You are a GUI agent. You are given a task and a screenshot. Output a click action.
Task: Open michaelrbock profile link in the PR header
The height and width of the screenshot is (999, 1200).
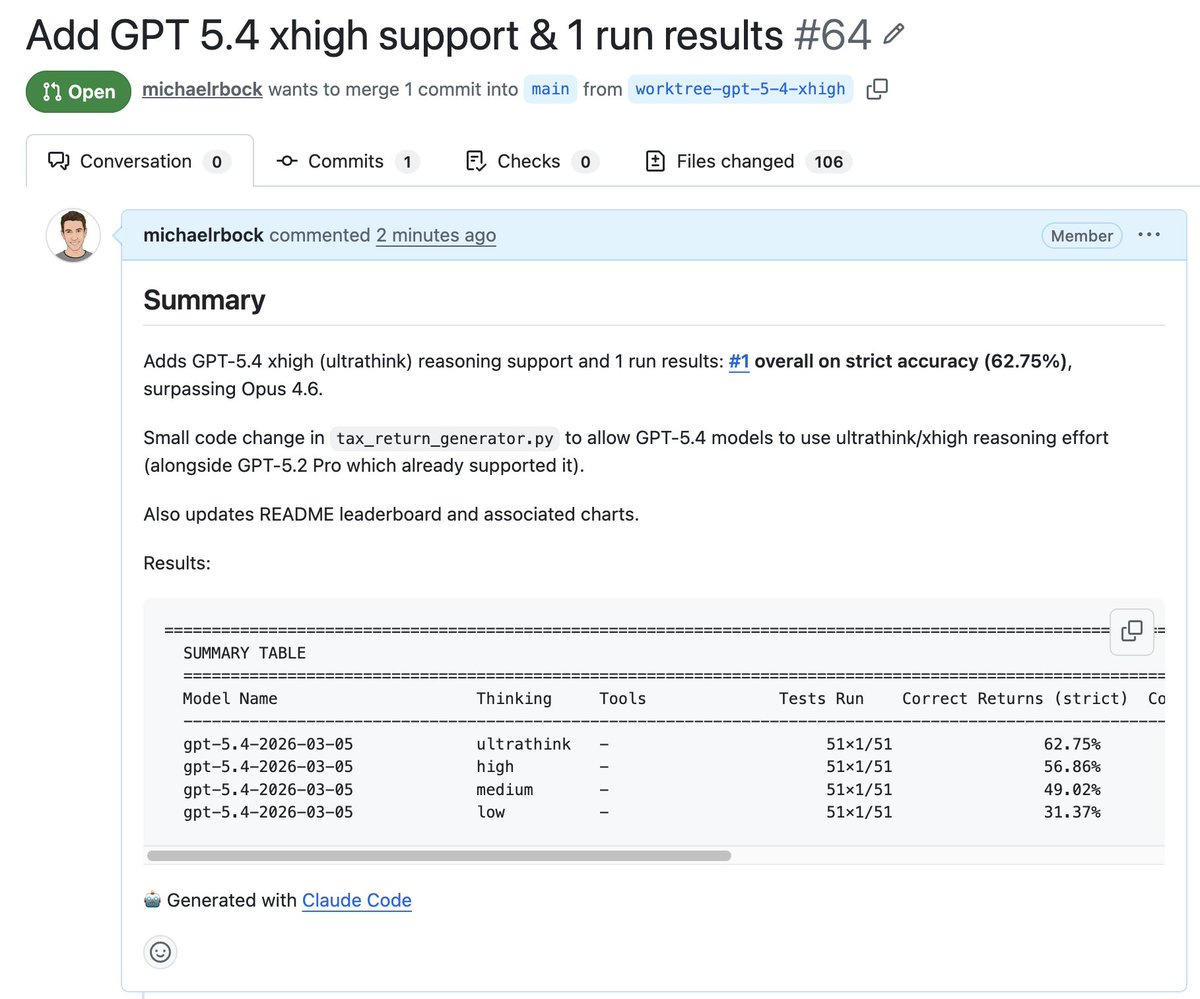(x=202, y=89)
